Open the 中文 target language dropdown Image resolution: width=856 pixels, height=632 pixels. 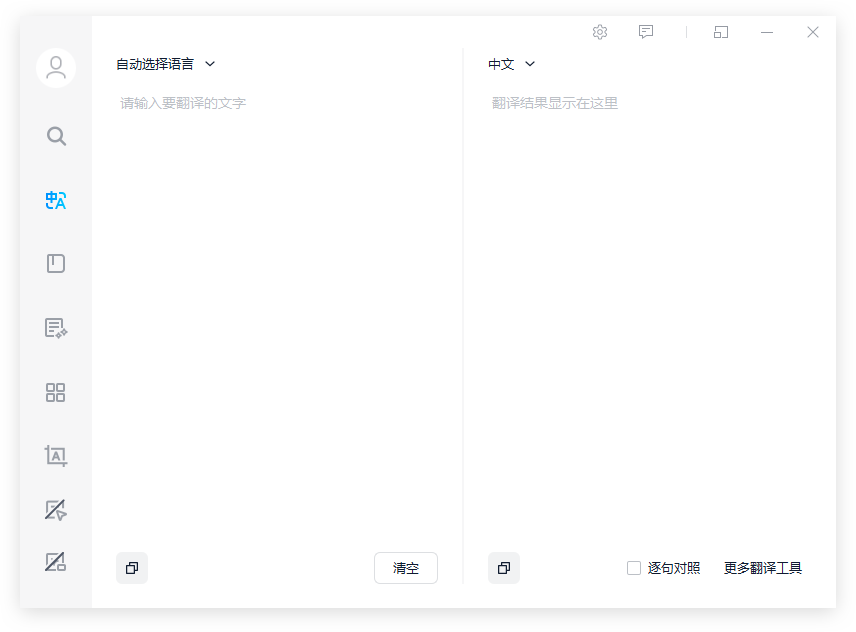pos(511,64)
